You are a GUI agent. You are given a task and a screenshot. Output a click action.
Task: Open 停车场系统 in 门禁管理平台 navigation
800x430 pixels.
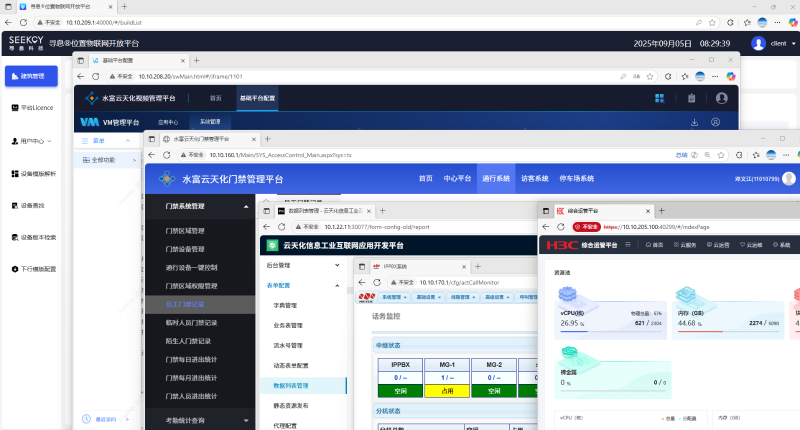point(577,179)
